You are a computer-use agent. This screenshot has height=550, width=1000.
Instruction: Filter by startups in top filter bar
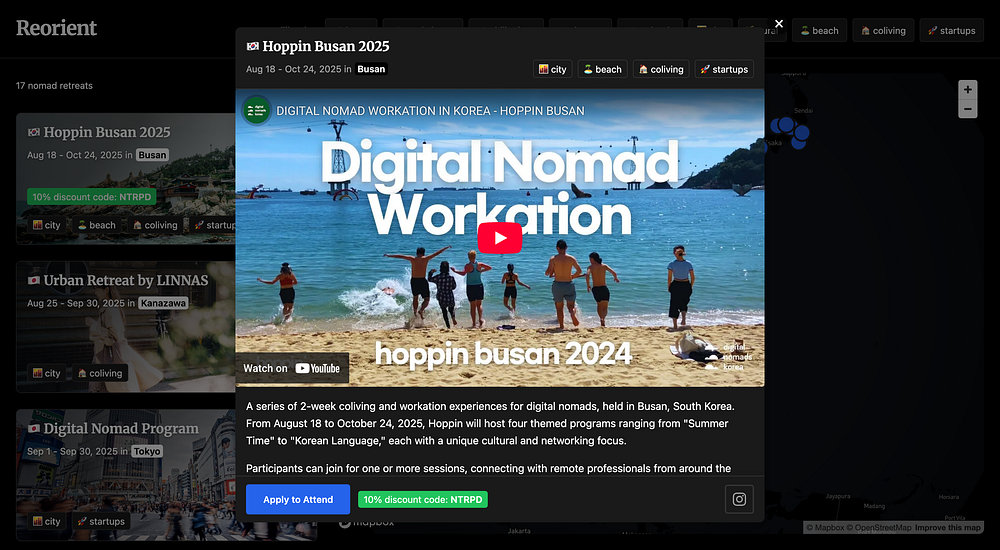point(952,31)
